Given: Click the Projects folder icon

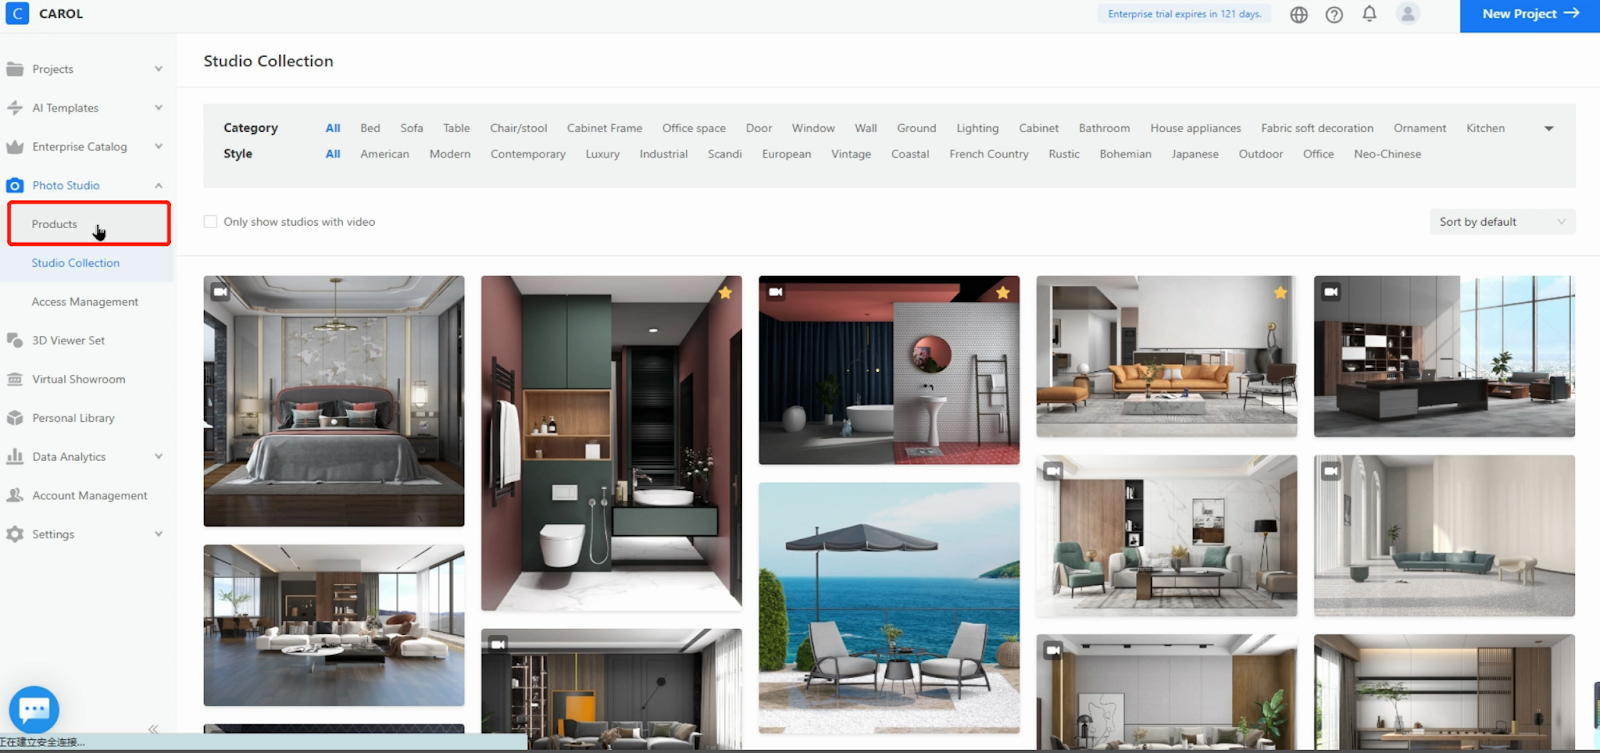Looking at the screenshot, I should (15, 69).
